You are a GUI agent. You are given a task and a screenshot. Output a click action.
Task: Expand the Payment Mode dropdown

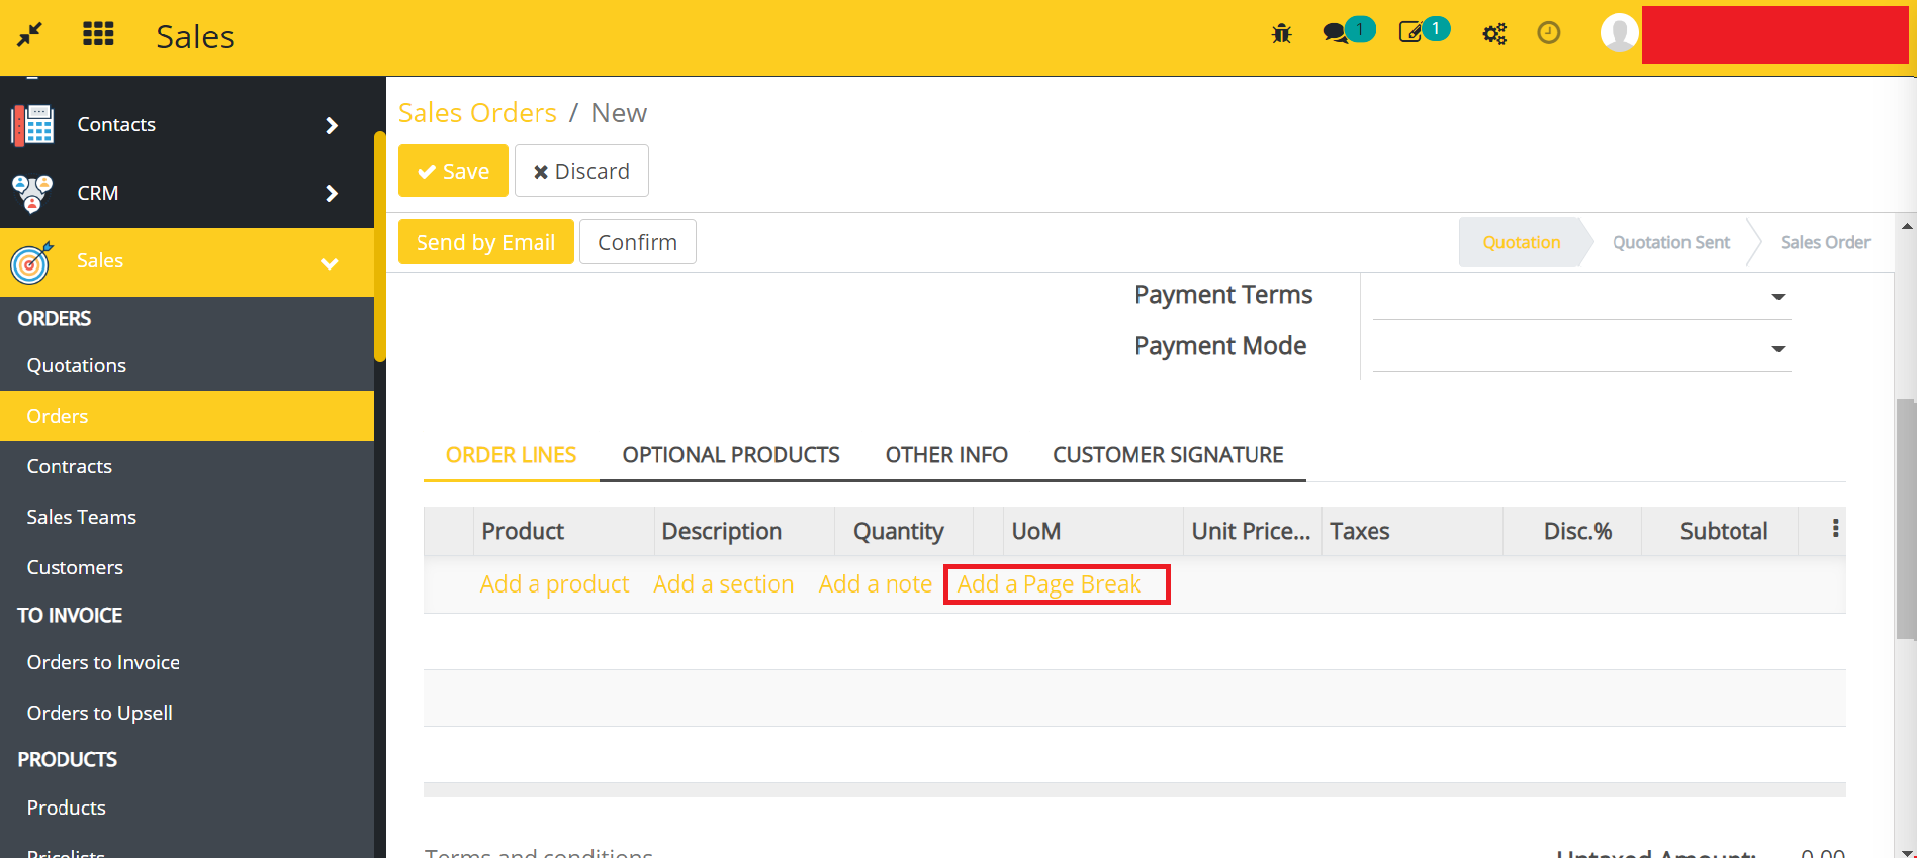tap(1777, 349)
